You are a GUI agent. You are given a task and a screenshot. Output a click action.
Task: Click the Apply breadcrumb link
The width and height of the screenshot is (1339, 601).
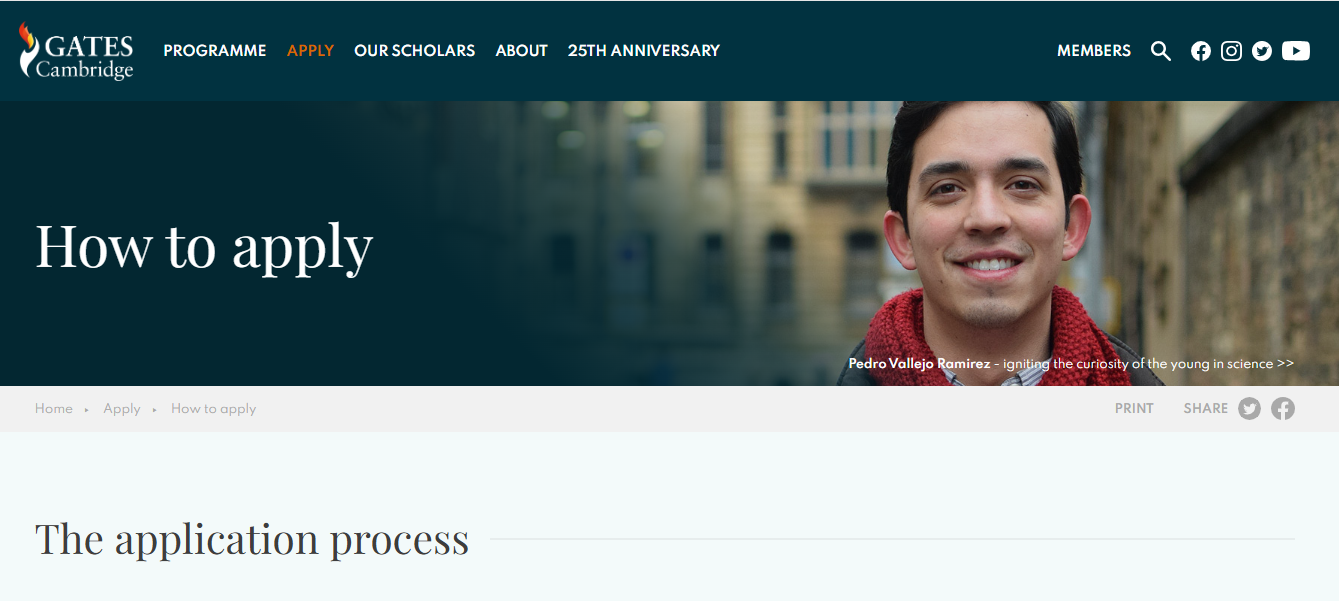(122, 408)
